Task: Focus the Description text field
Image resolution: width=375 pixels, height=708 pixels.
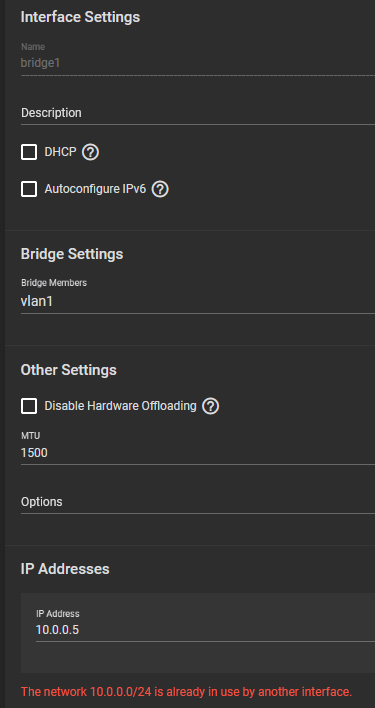Action: [x=198, y=113]
